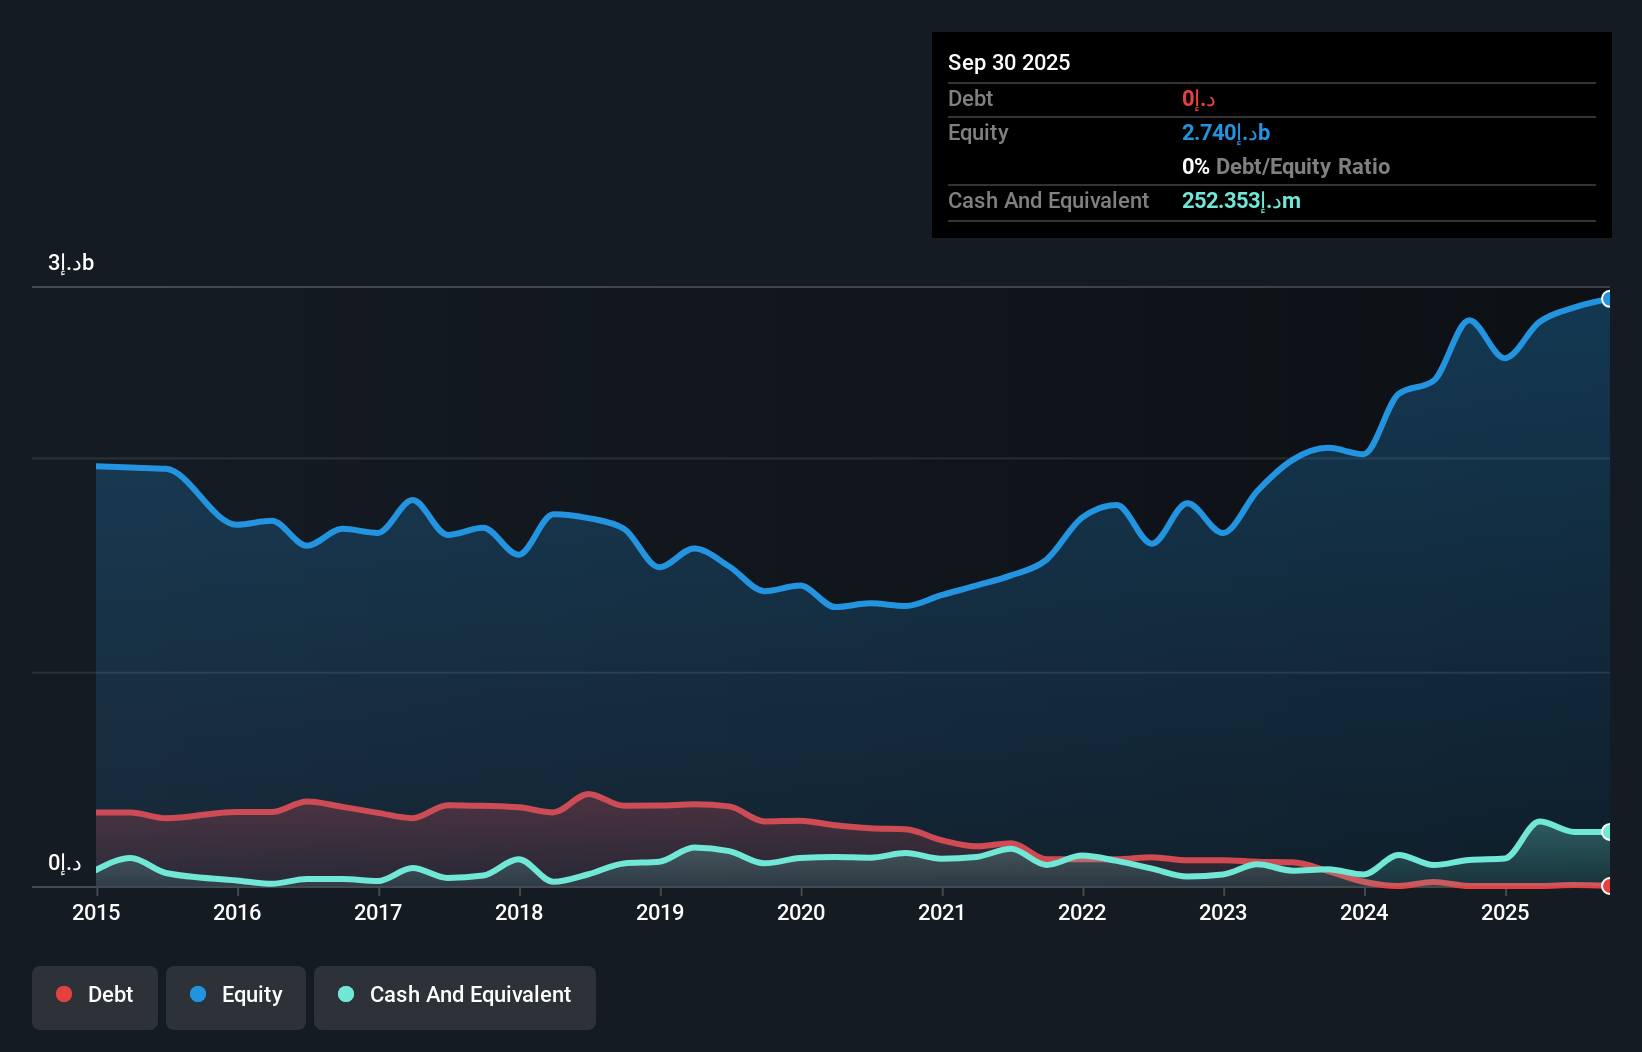
Task: Click the 2020 x-axis label
Action: [x=801, y=912]
